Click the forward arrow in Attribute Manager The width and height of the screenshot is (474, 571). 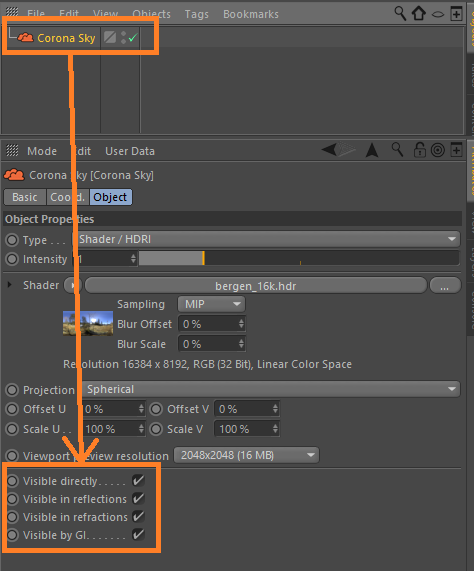click(x=347, y=149)
